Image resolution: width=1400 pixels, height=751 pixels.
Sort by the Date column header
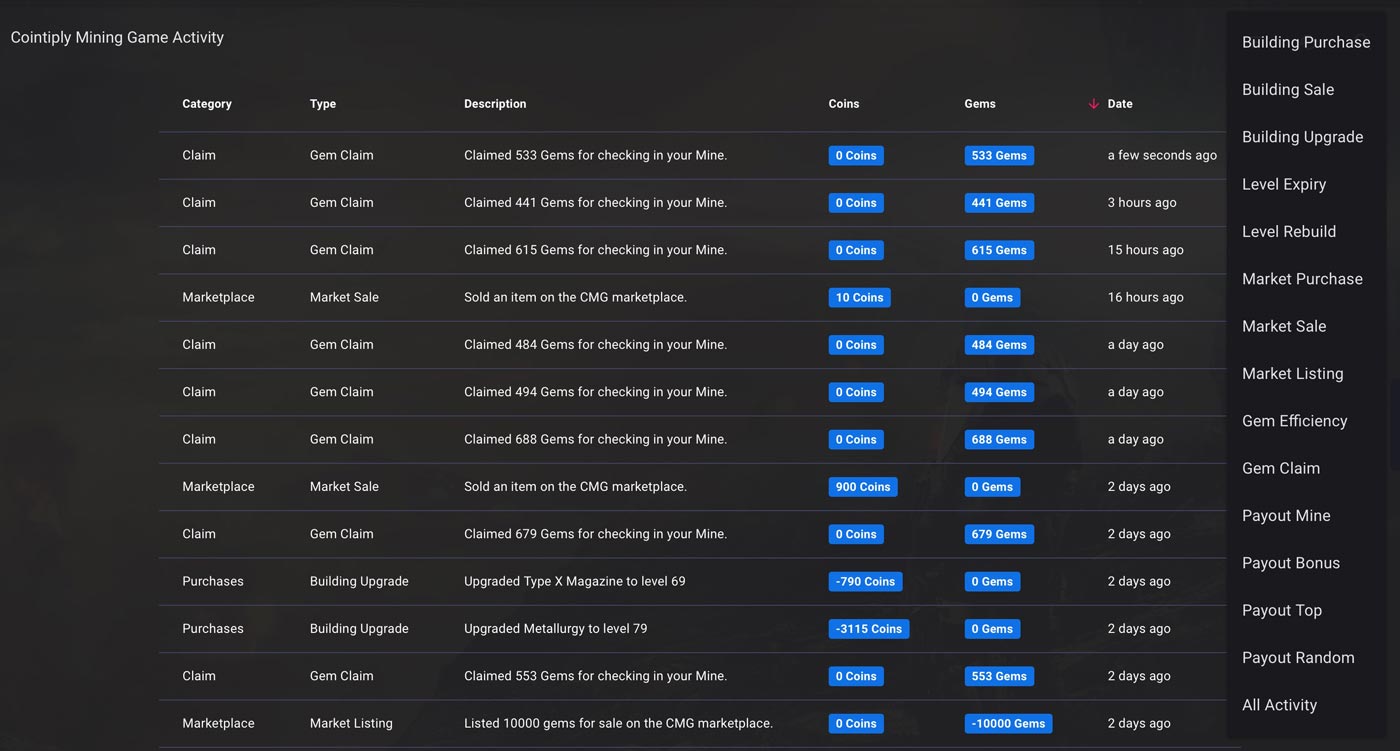point(1120,104)
